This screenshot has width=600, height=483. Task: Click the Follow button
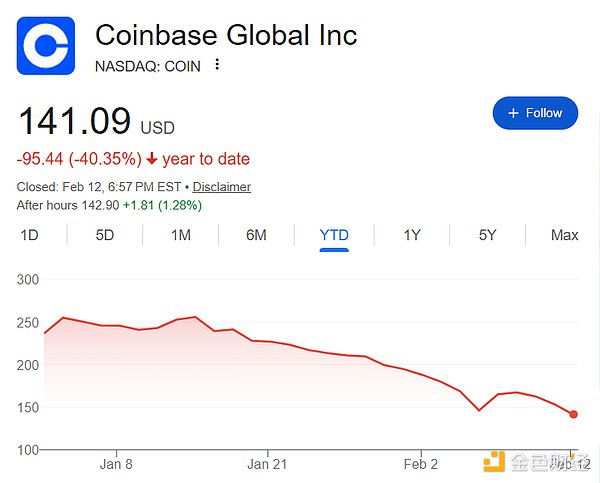(535, 113)
